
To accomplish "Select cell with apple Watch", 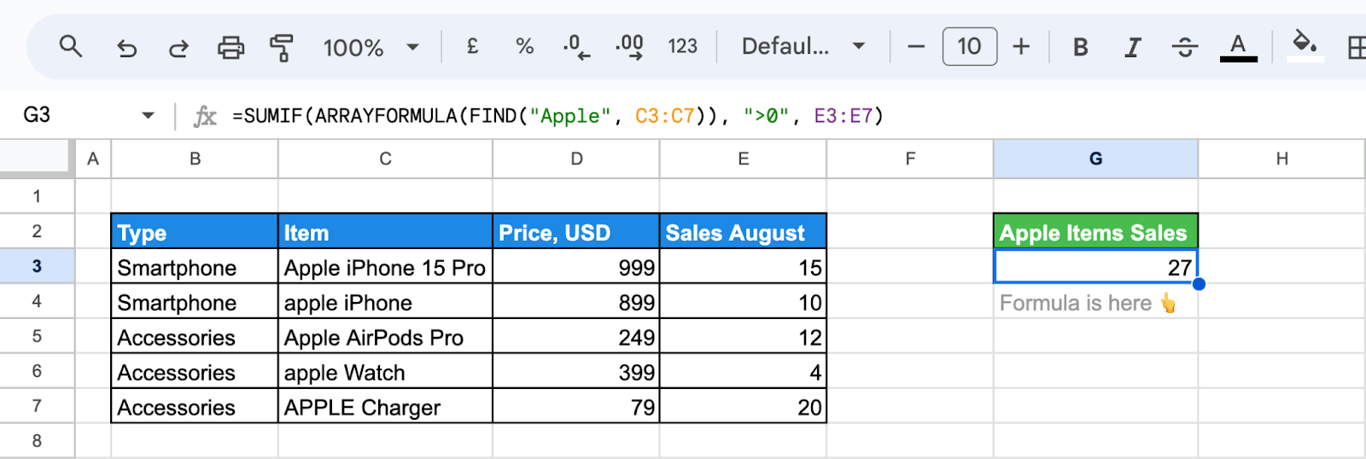I will pos(385,372).
